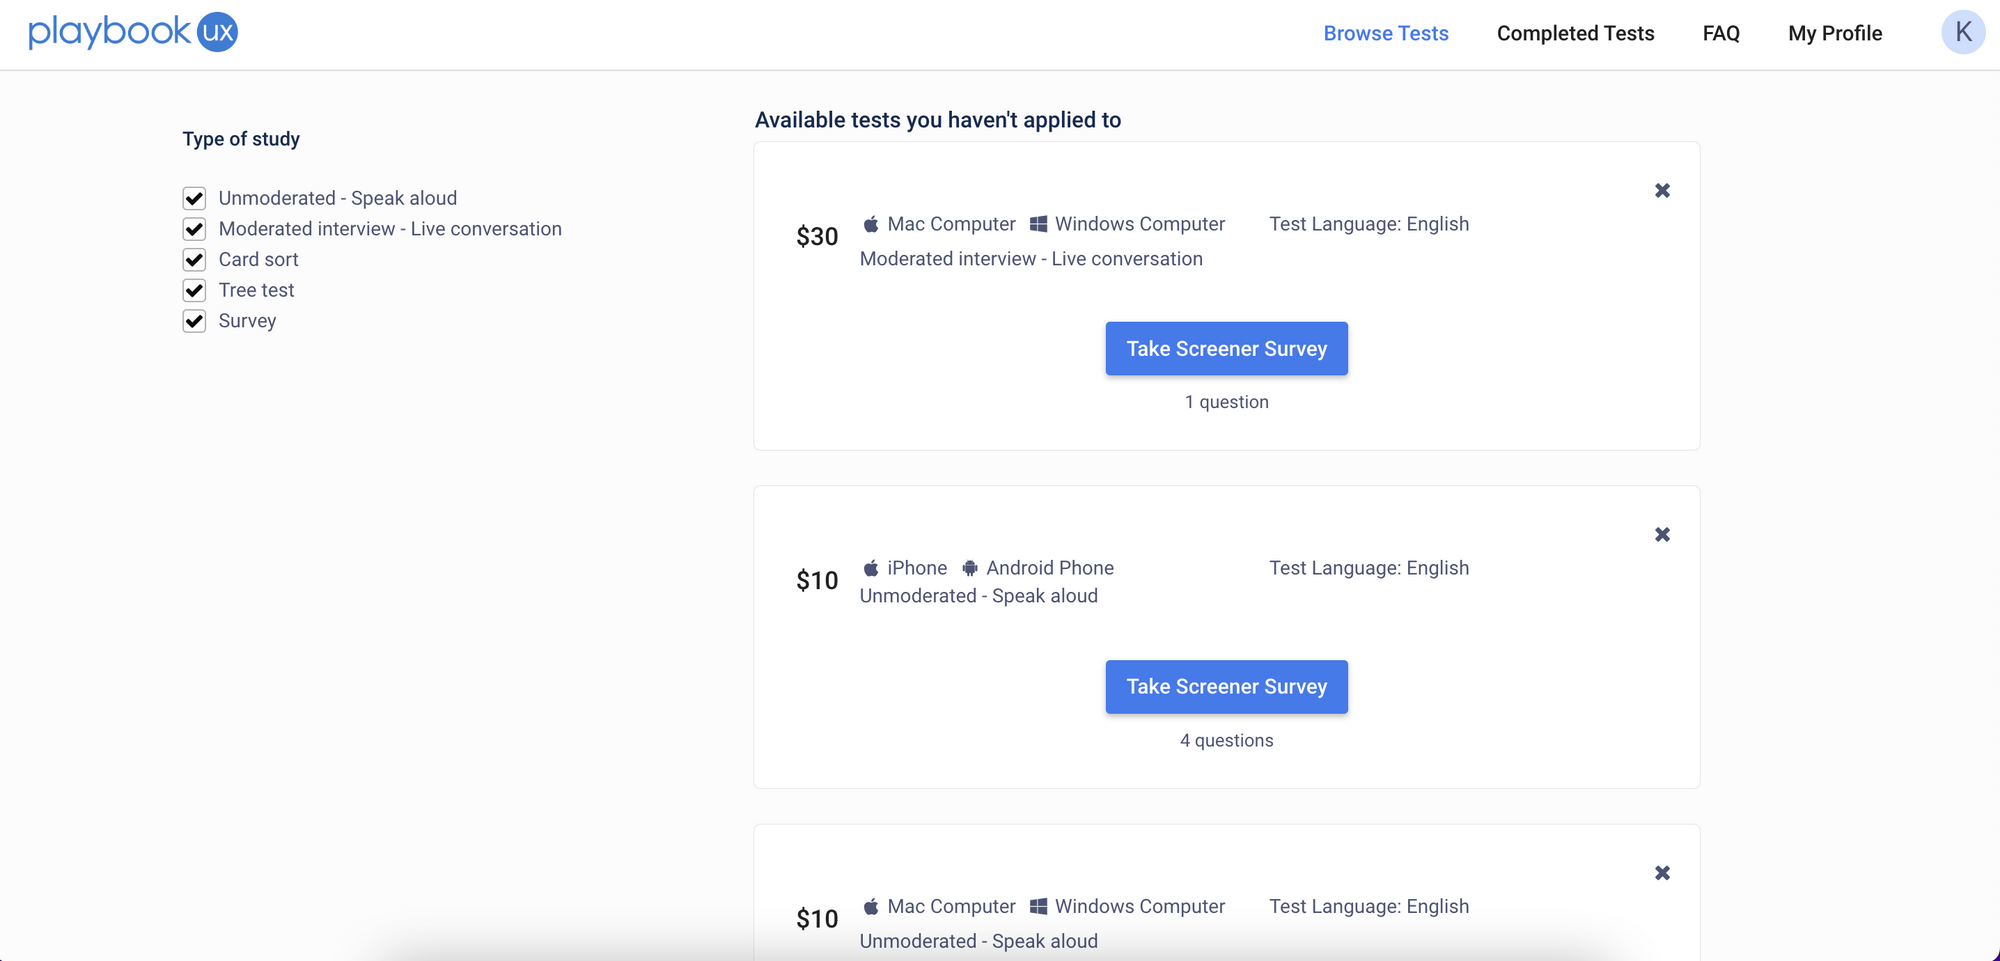2000x961 pixels.
Task: Click the Apple icon next to iPhone
Action: click(x=871, y=567)
